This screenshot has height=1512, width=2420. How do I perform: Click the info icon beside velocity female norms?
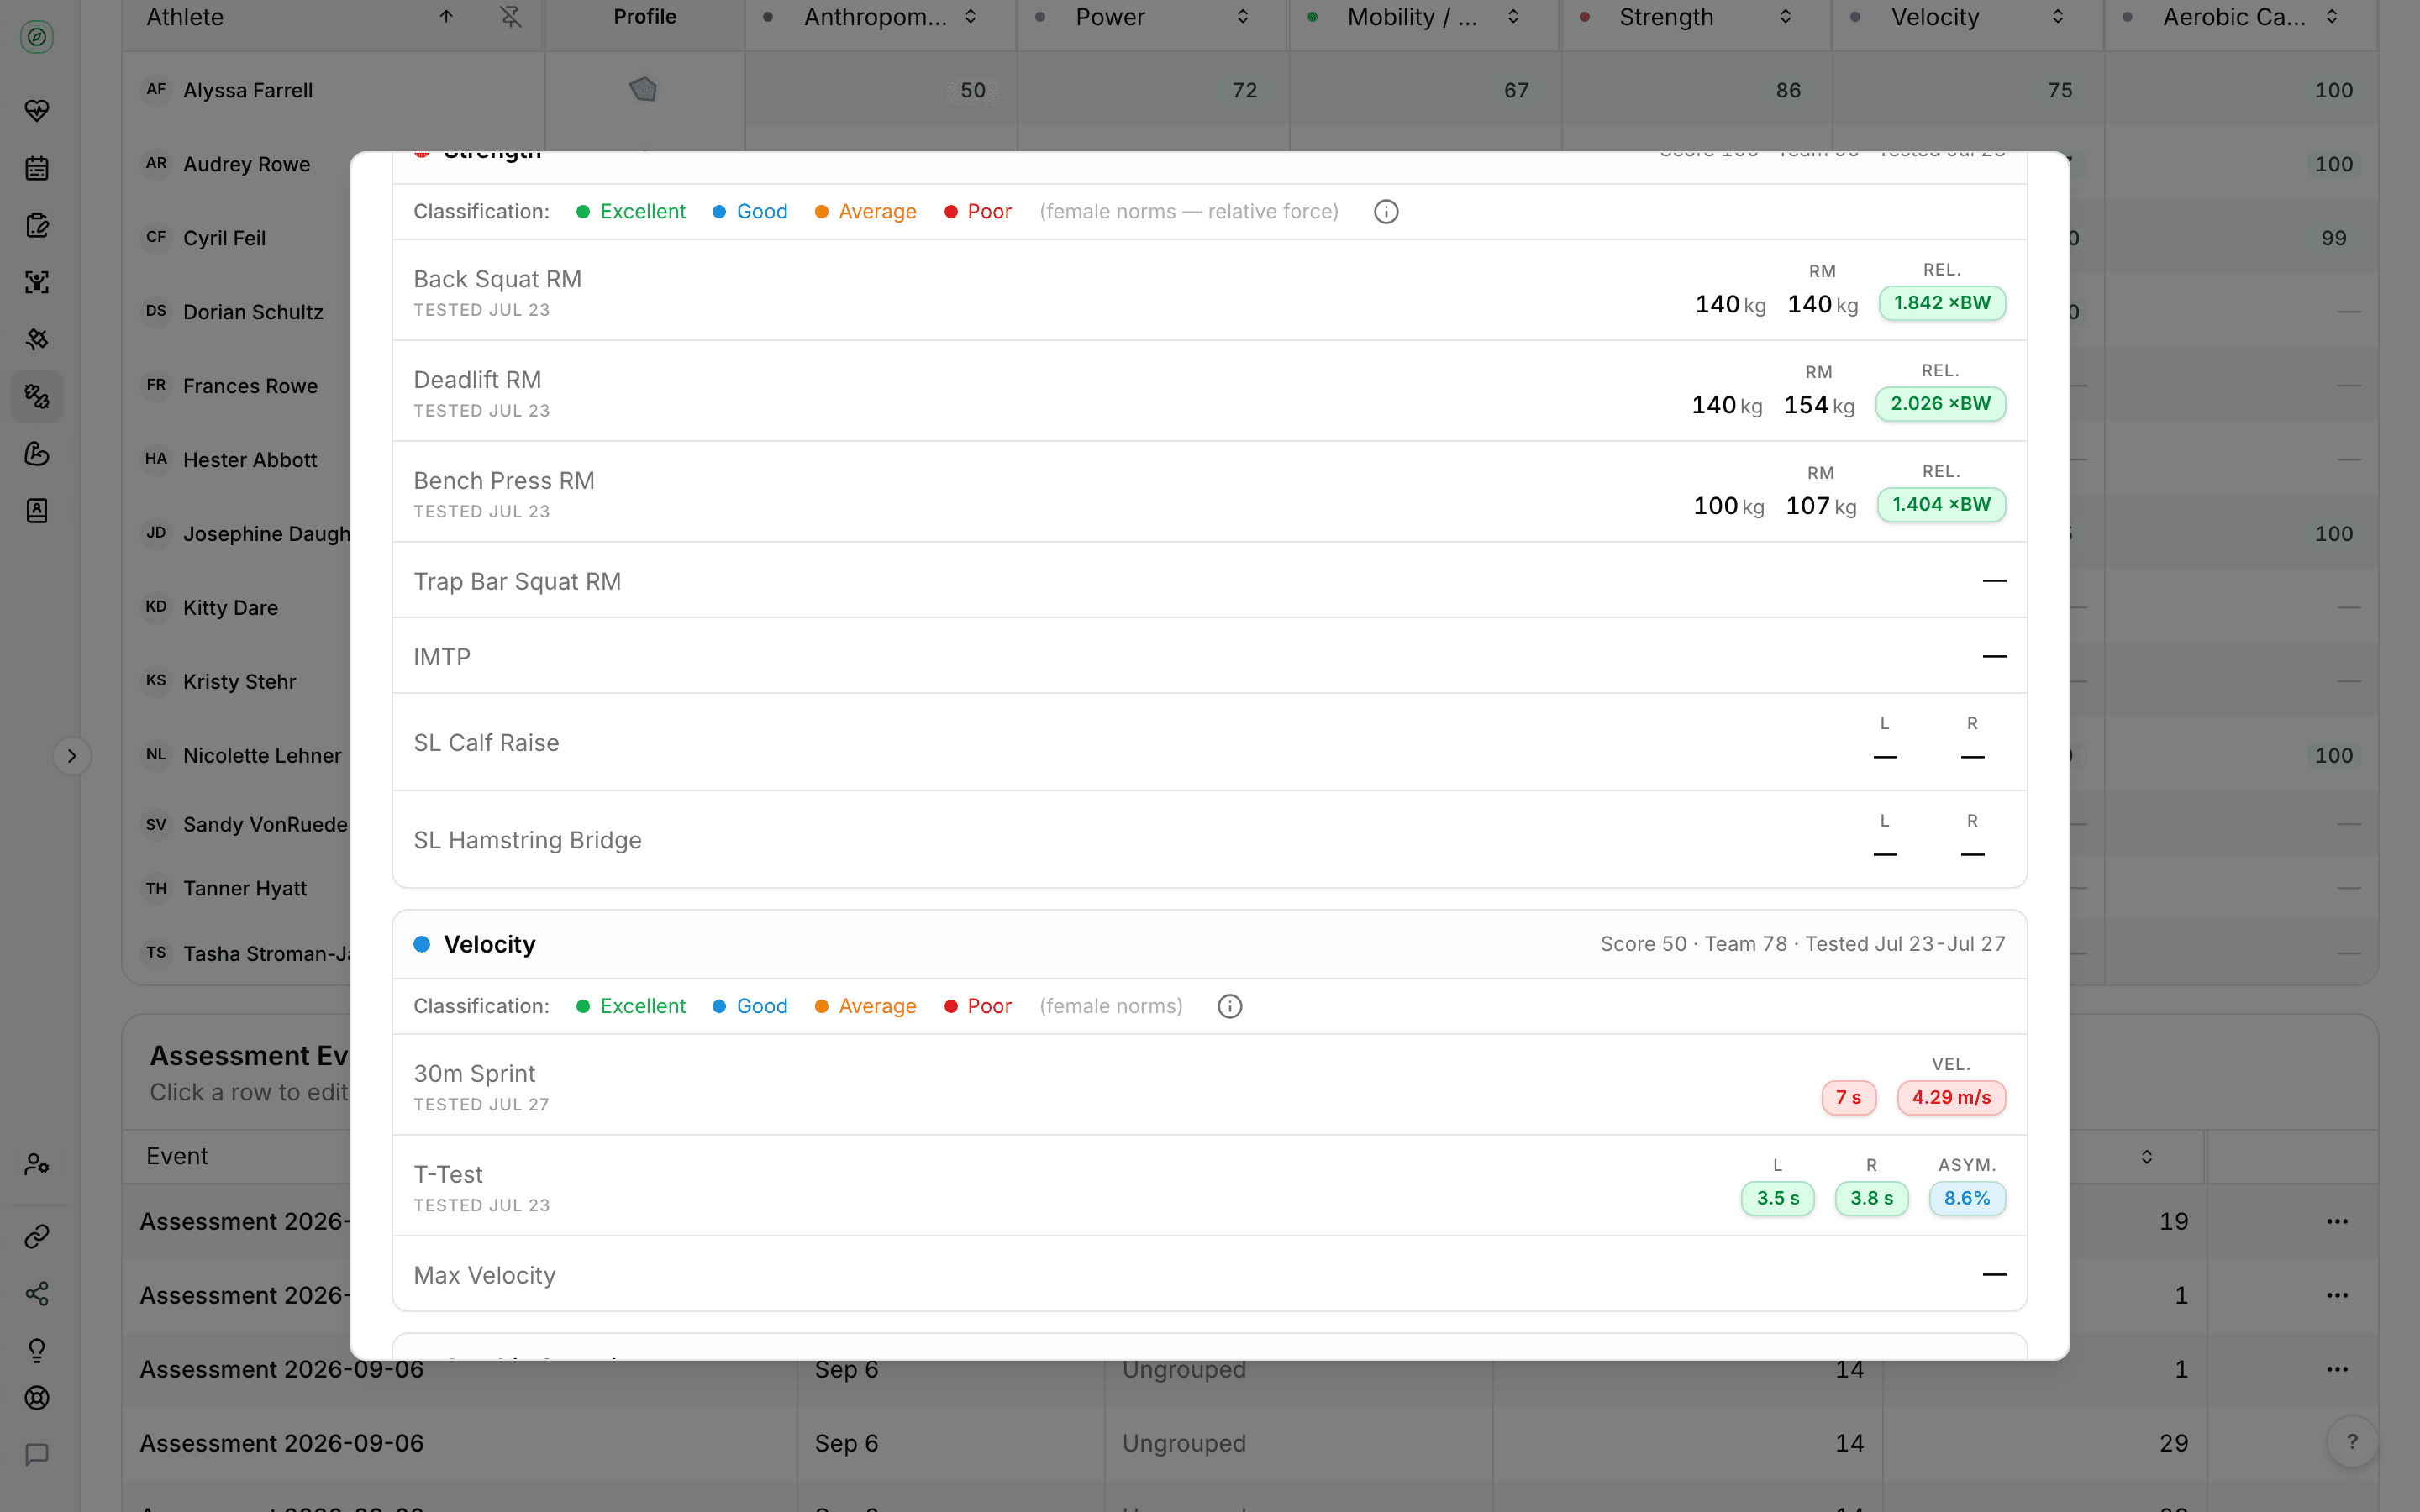click(1230, 1006)
